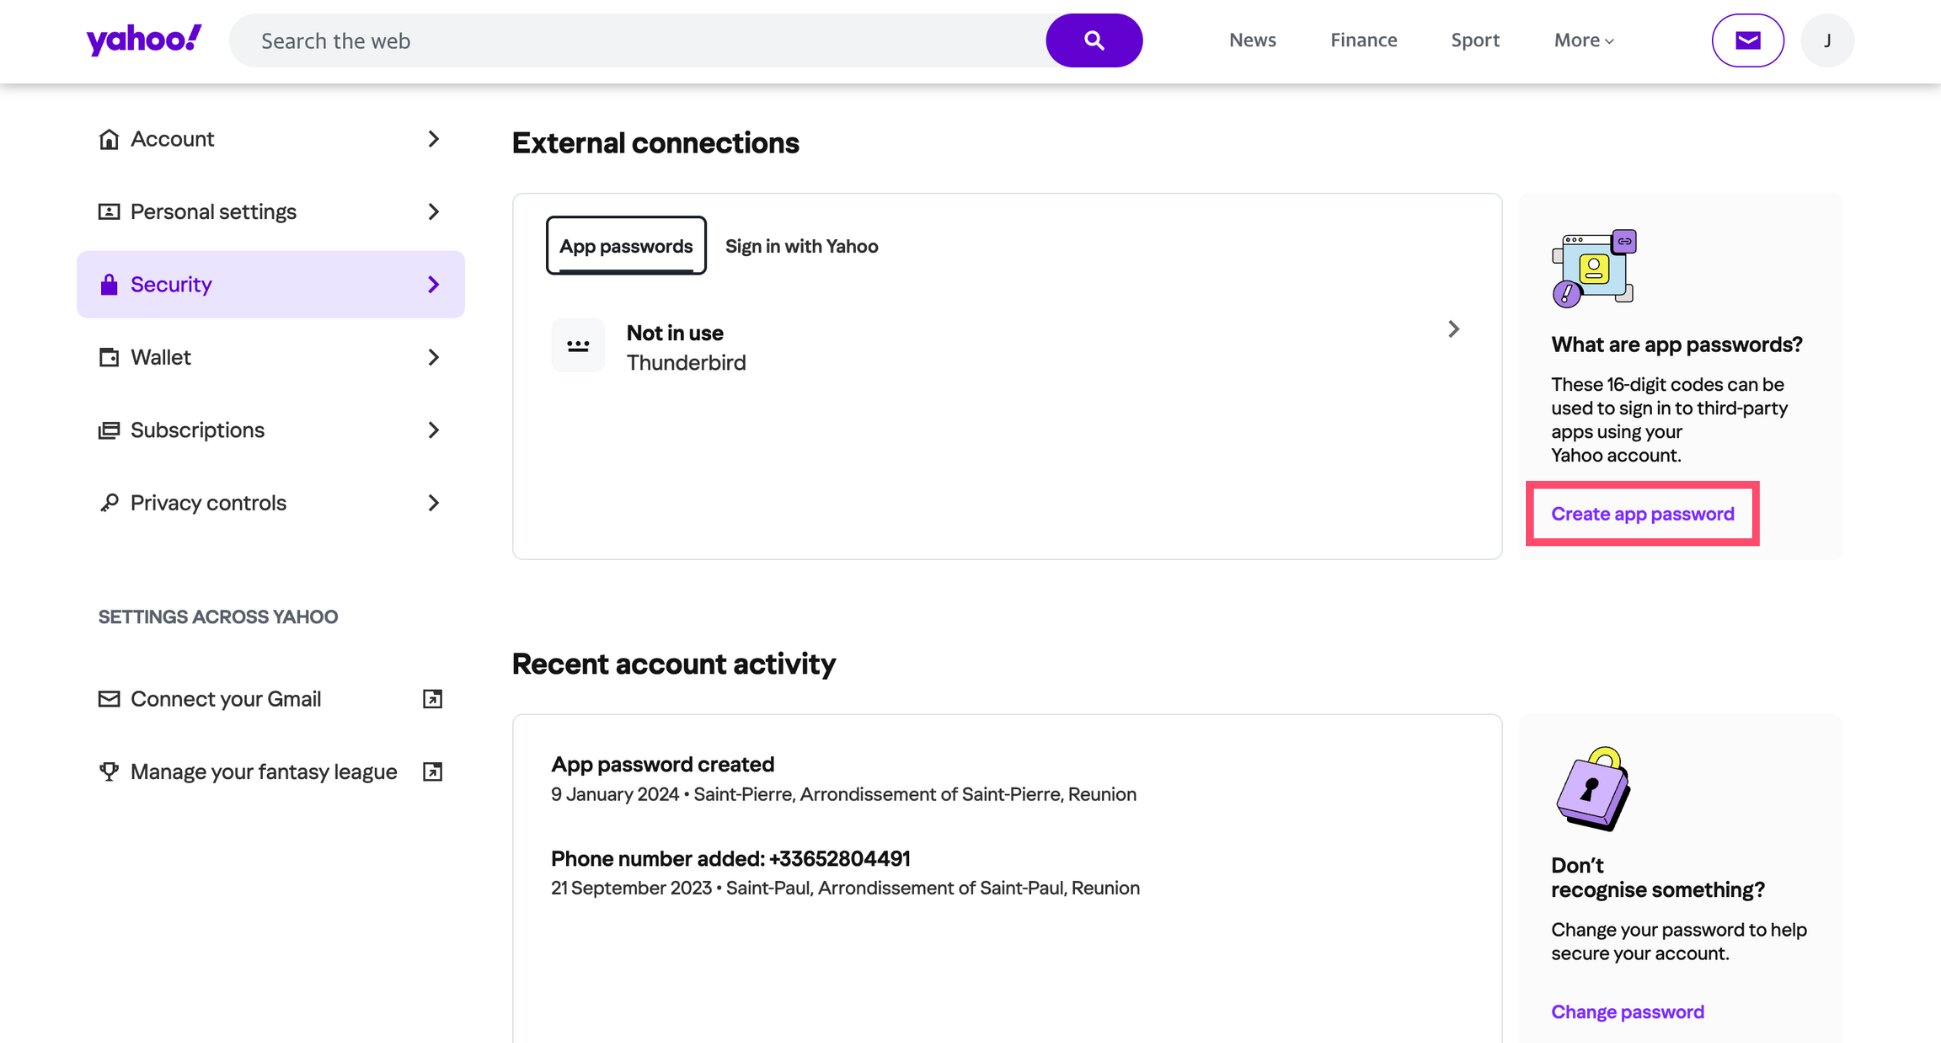This screenshot has height=1043, width=1941.
Task: Go to Finance in top navigation
Action: [x=1364, y=40]
